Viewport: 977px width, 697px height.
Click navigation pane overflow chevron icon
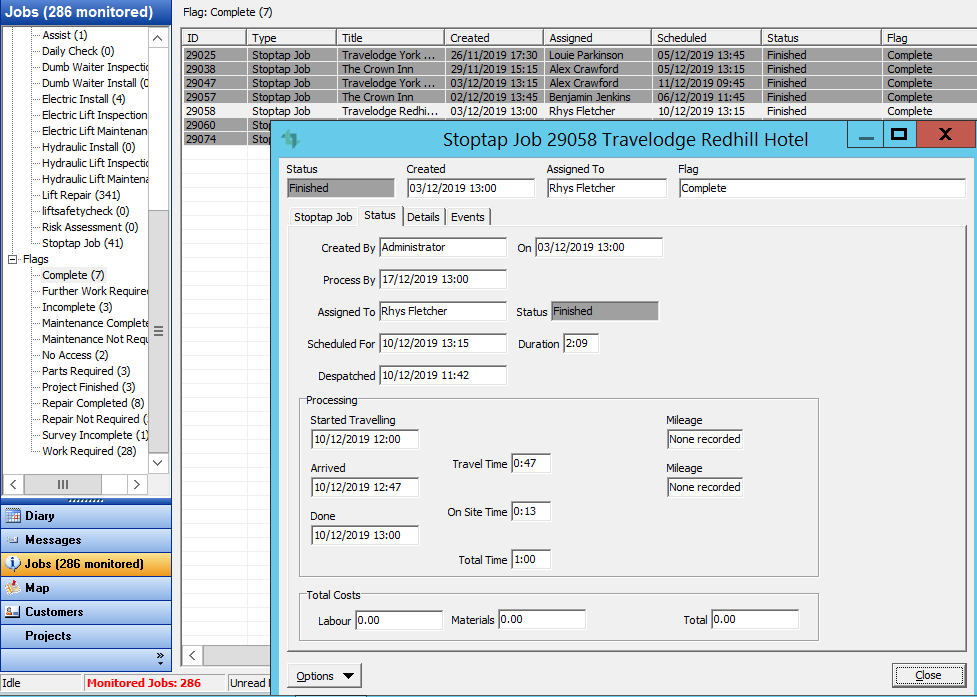click(x=160, y=657)
